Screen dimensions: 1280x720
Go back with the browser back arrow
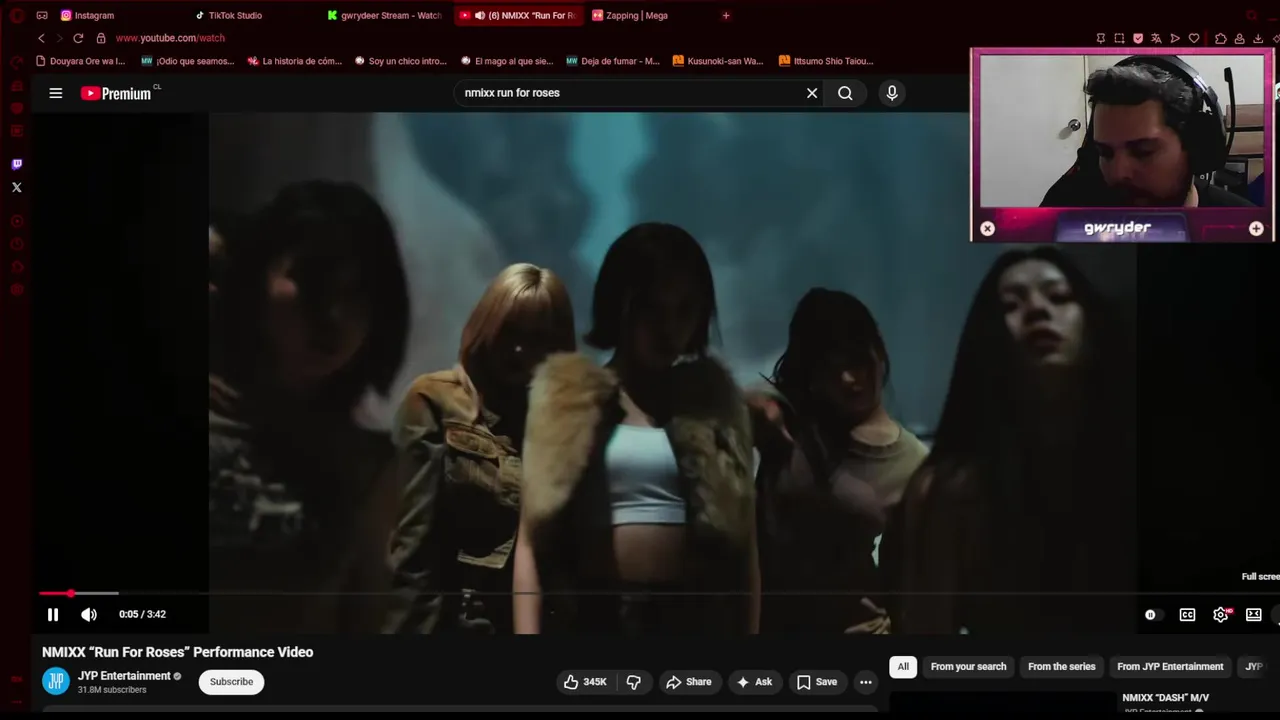(41, 38)
